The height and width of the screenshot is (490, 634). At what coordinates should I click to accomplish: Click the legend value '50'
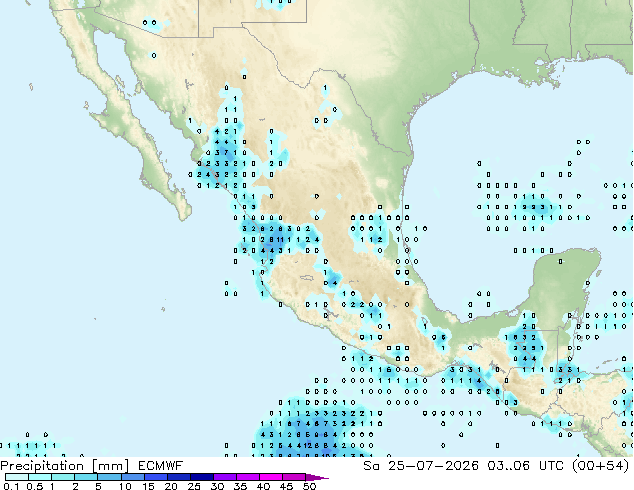(309, 486)
